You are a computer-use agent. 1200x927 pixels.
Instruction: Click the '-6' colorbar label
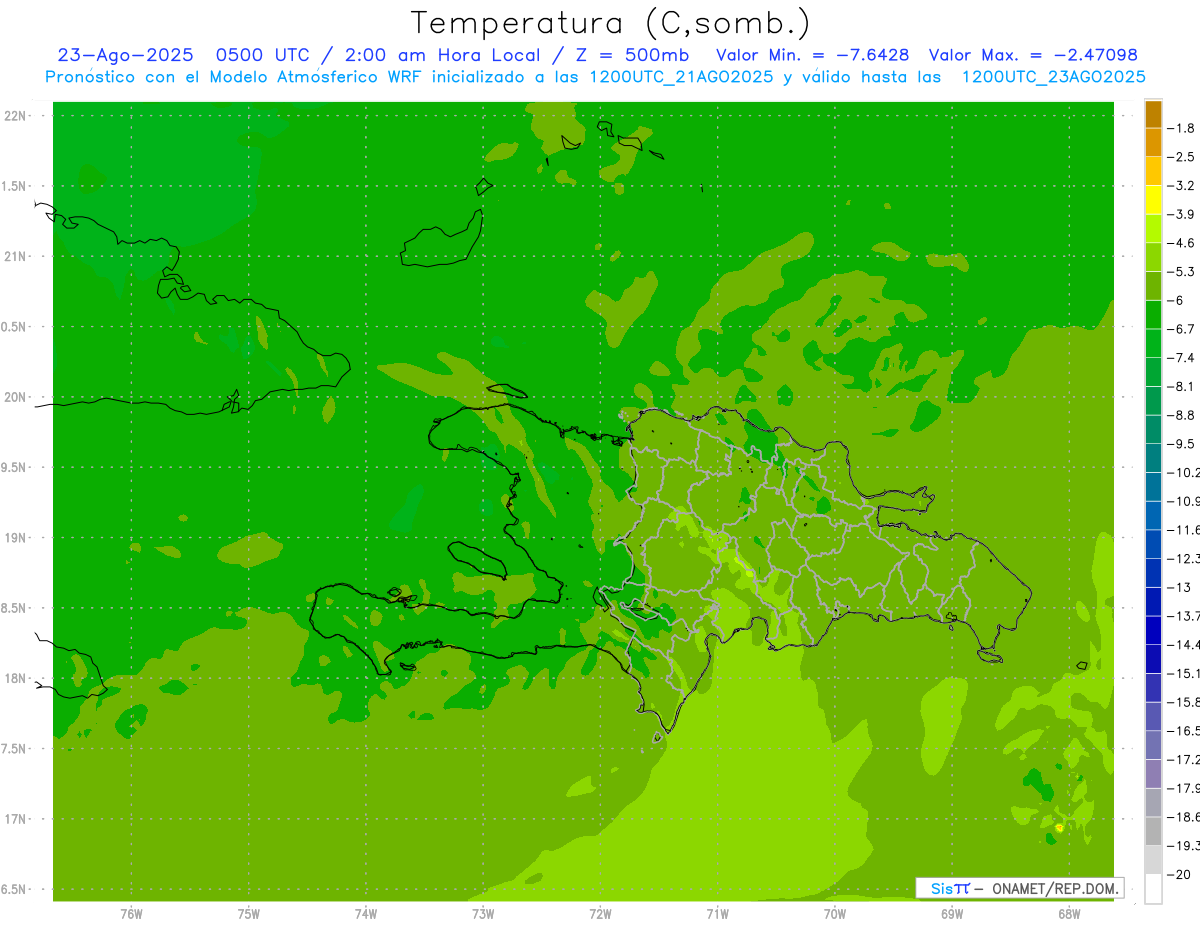pos(1176,300)
